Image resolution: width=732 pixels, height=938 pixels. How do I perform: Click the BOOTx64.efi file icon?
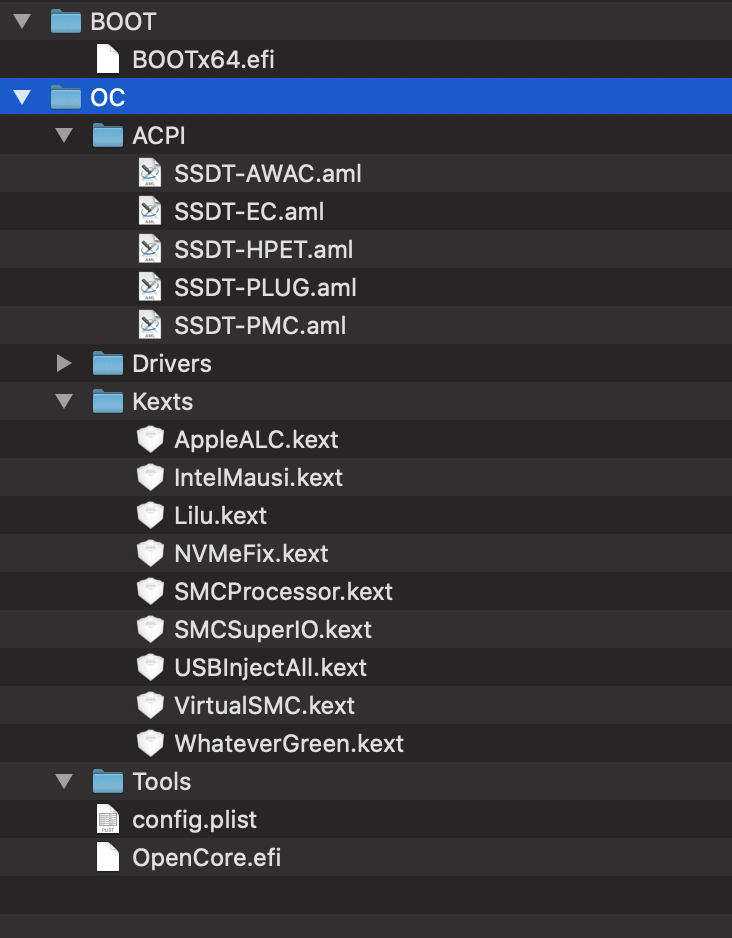(x=108, y=59)
